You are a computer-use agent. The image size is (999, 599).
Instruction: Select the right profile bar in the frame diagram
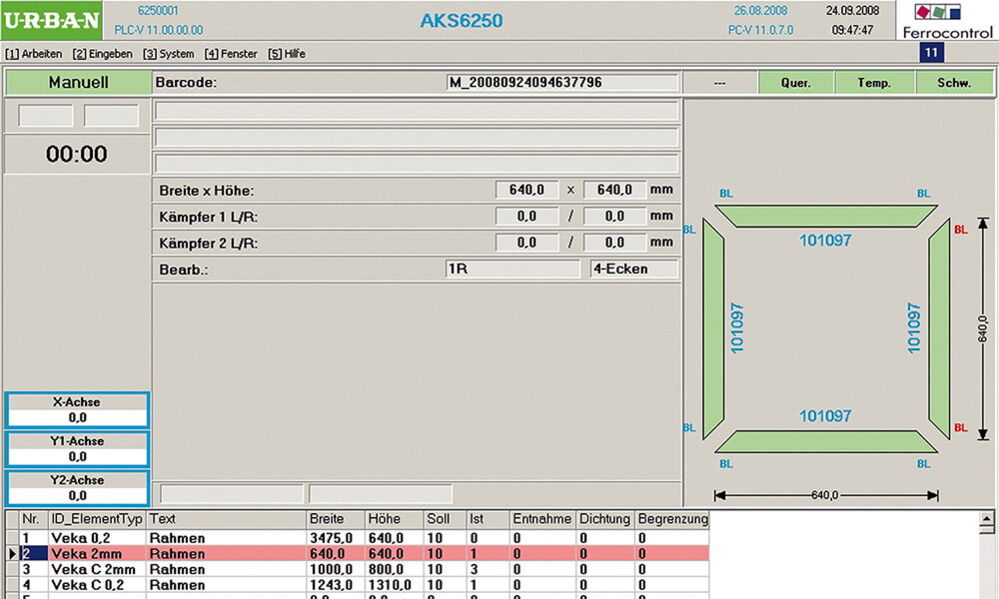click(x=939, y=328)
